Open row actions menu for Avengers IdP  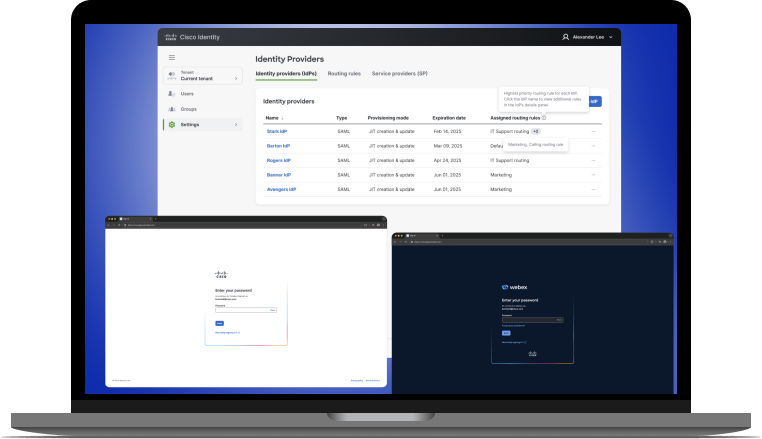pos(593,190)
